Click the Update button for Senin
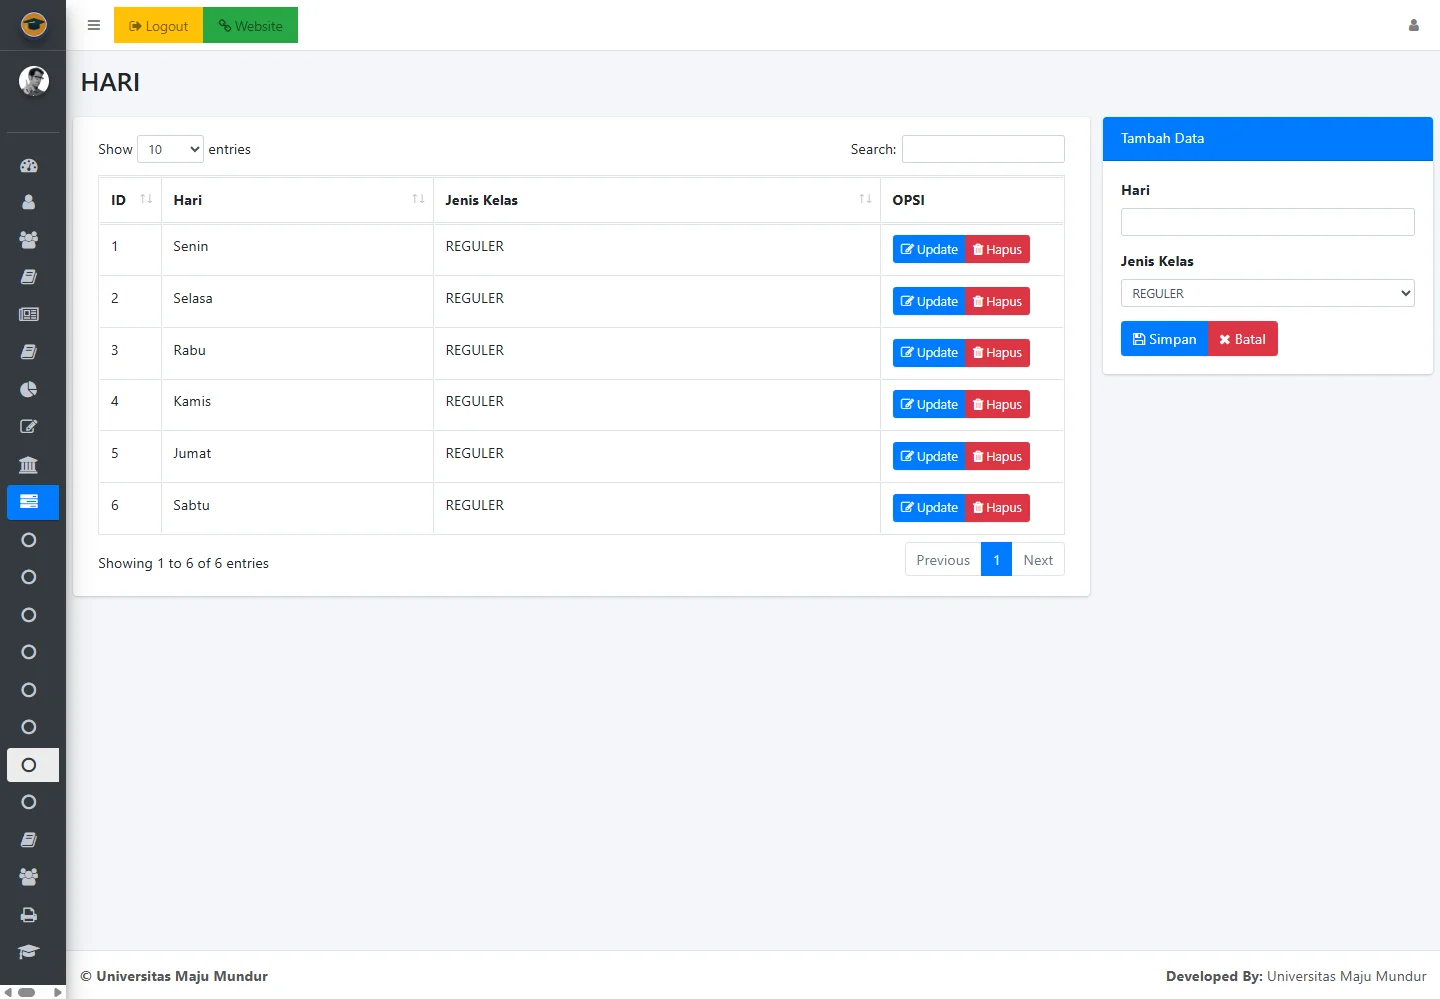The image size is (1440, 999). click(929, 250)
